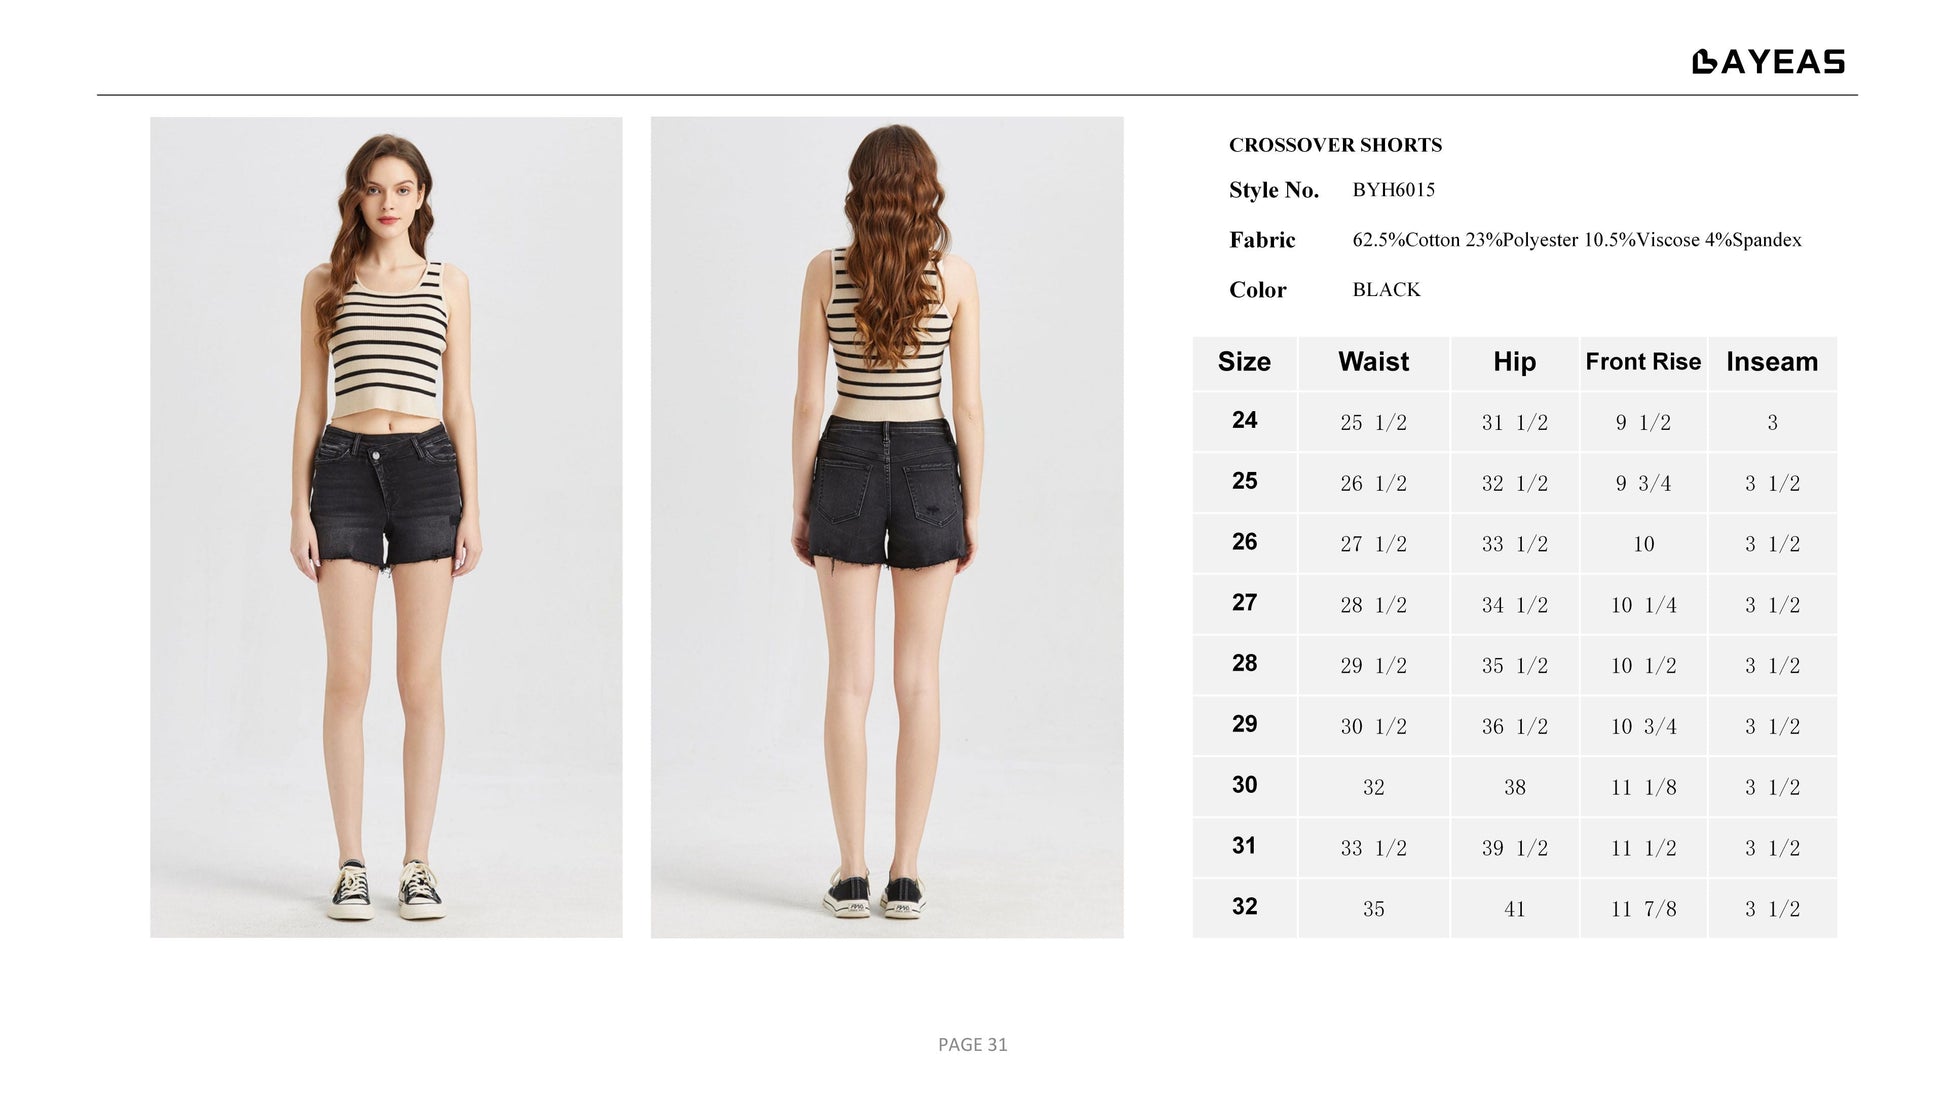
Task: Select size 28 row label
Action: pos(1244,663)
